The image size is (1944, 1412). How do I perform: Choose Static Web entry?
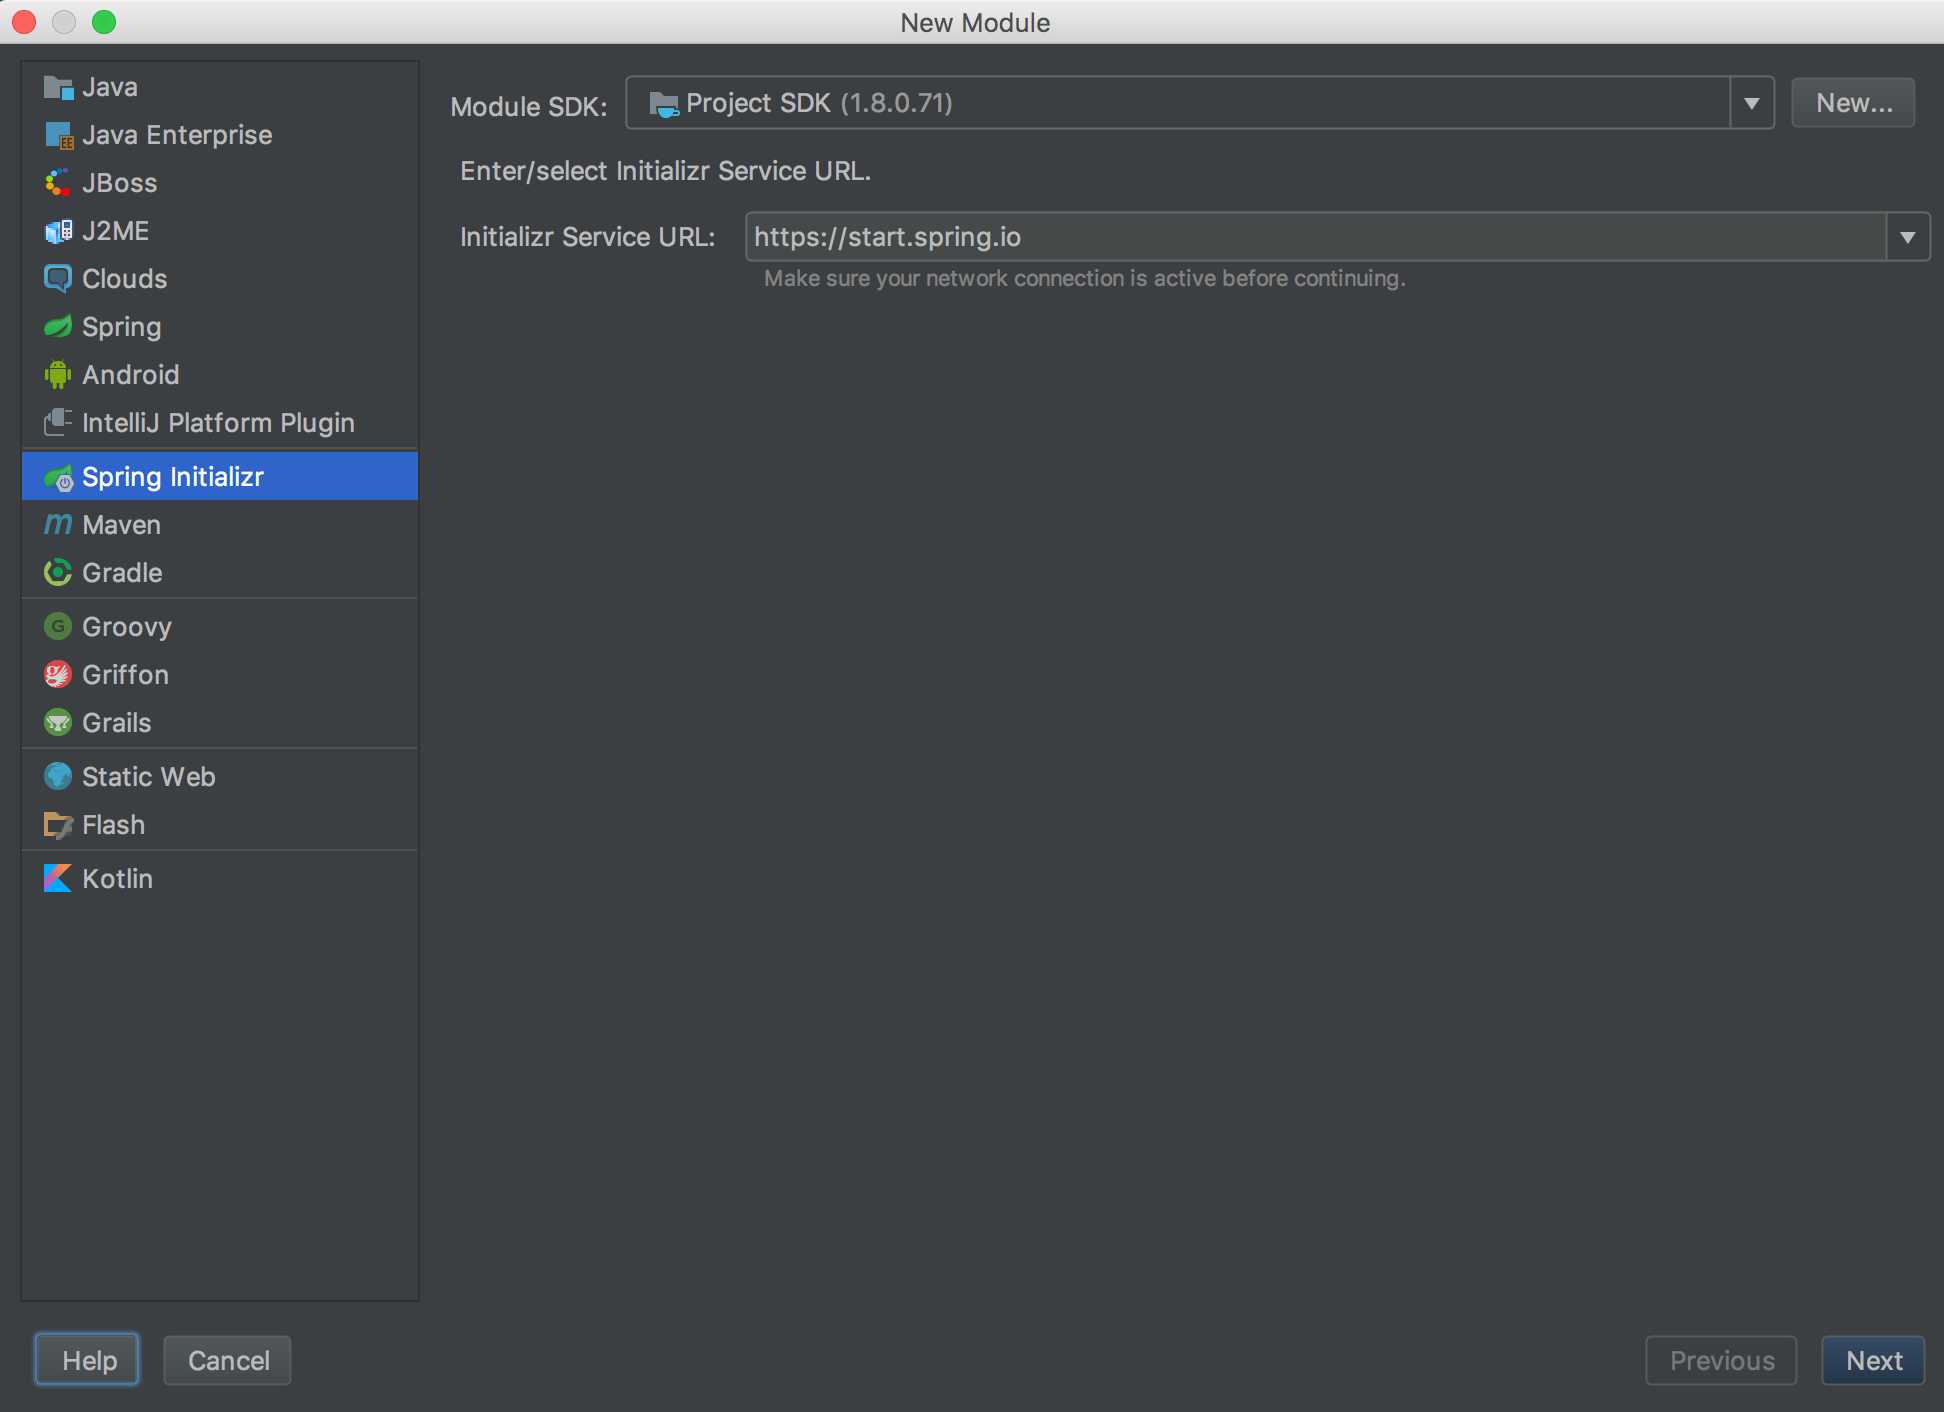tap(220, 777)
